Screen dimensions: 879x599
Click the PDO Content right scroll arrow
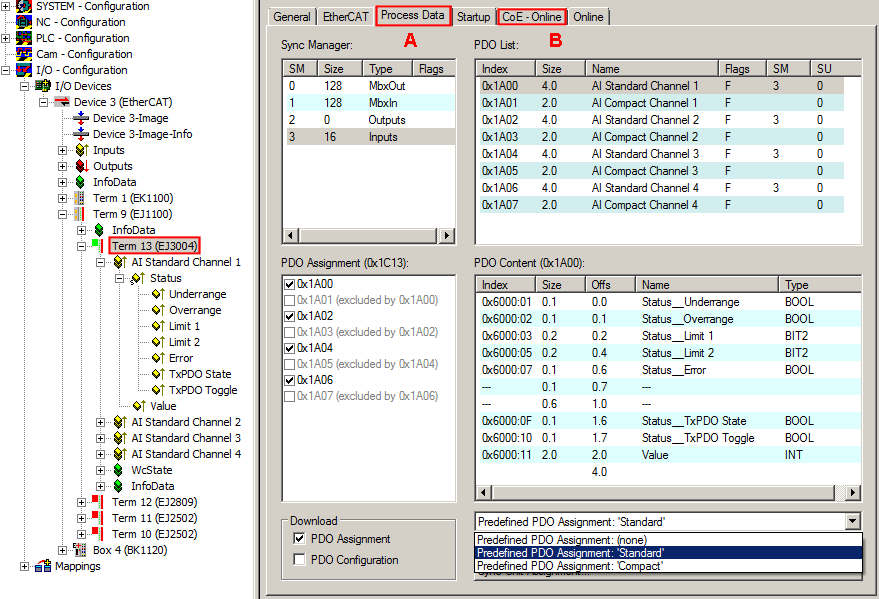tap(853, 493)
